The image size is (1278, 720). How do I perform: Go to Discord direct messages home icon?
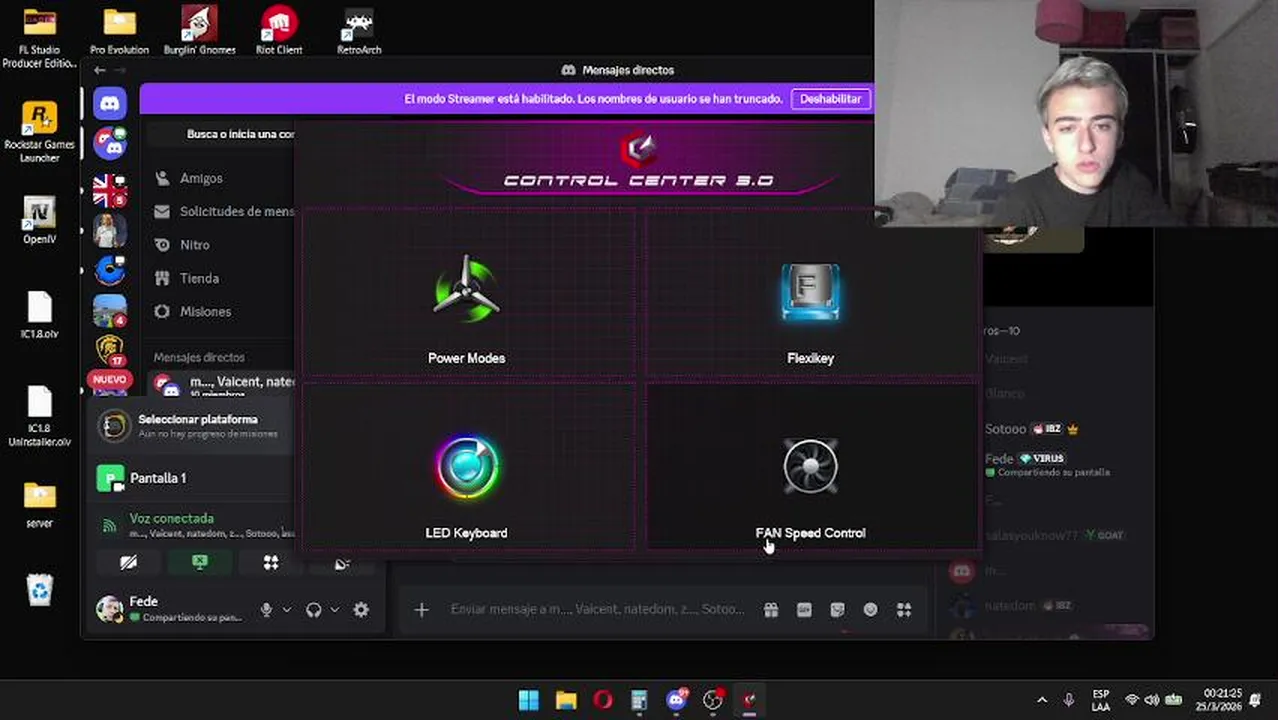pos(110,102)
